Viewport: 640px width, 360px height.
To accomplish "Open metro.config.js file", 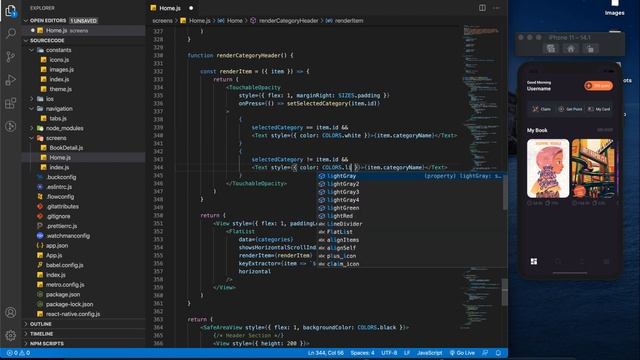I will tap(65, 285).
